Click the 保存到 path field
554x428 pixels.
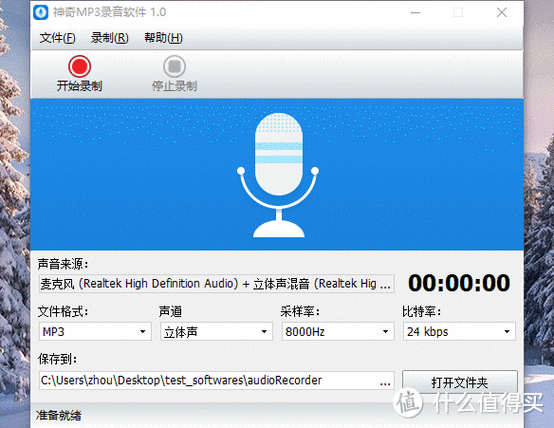(x=217, y=380)
